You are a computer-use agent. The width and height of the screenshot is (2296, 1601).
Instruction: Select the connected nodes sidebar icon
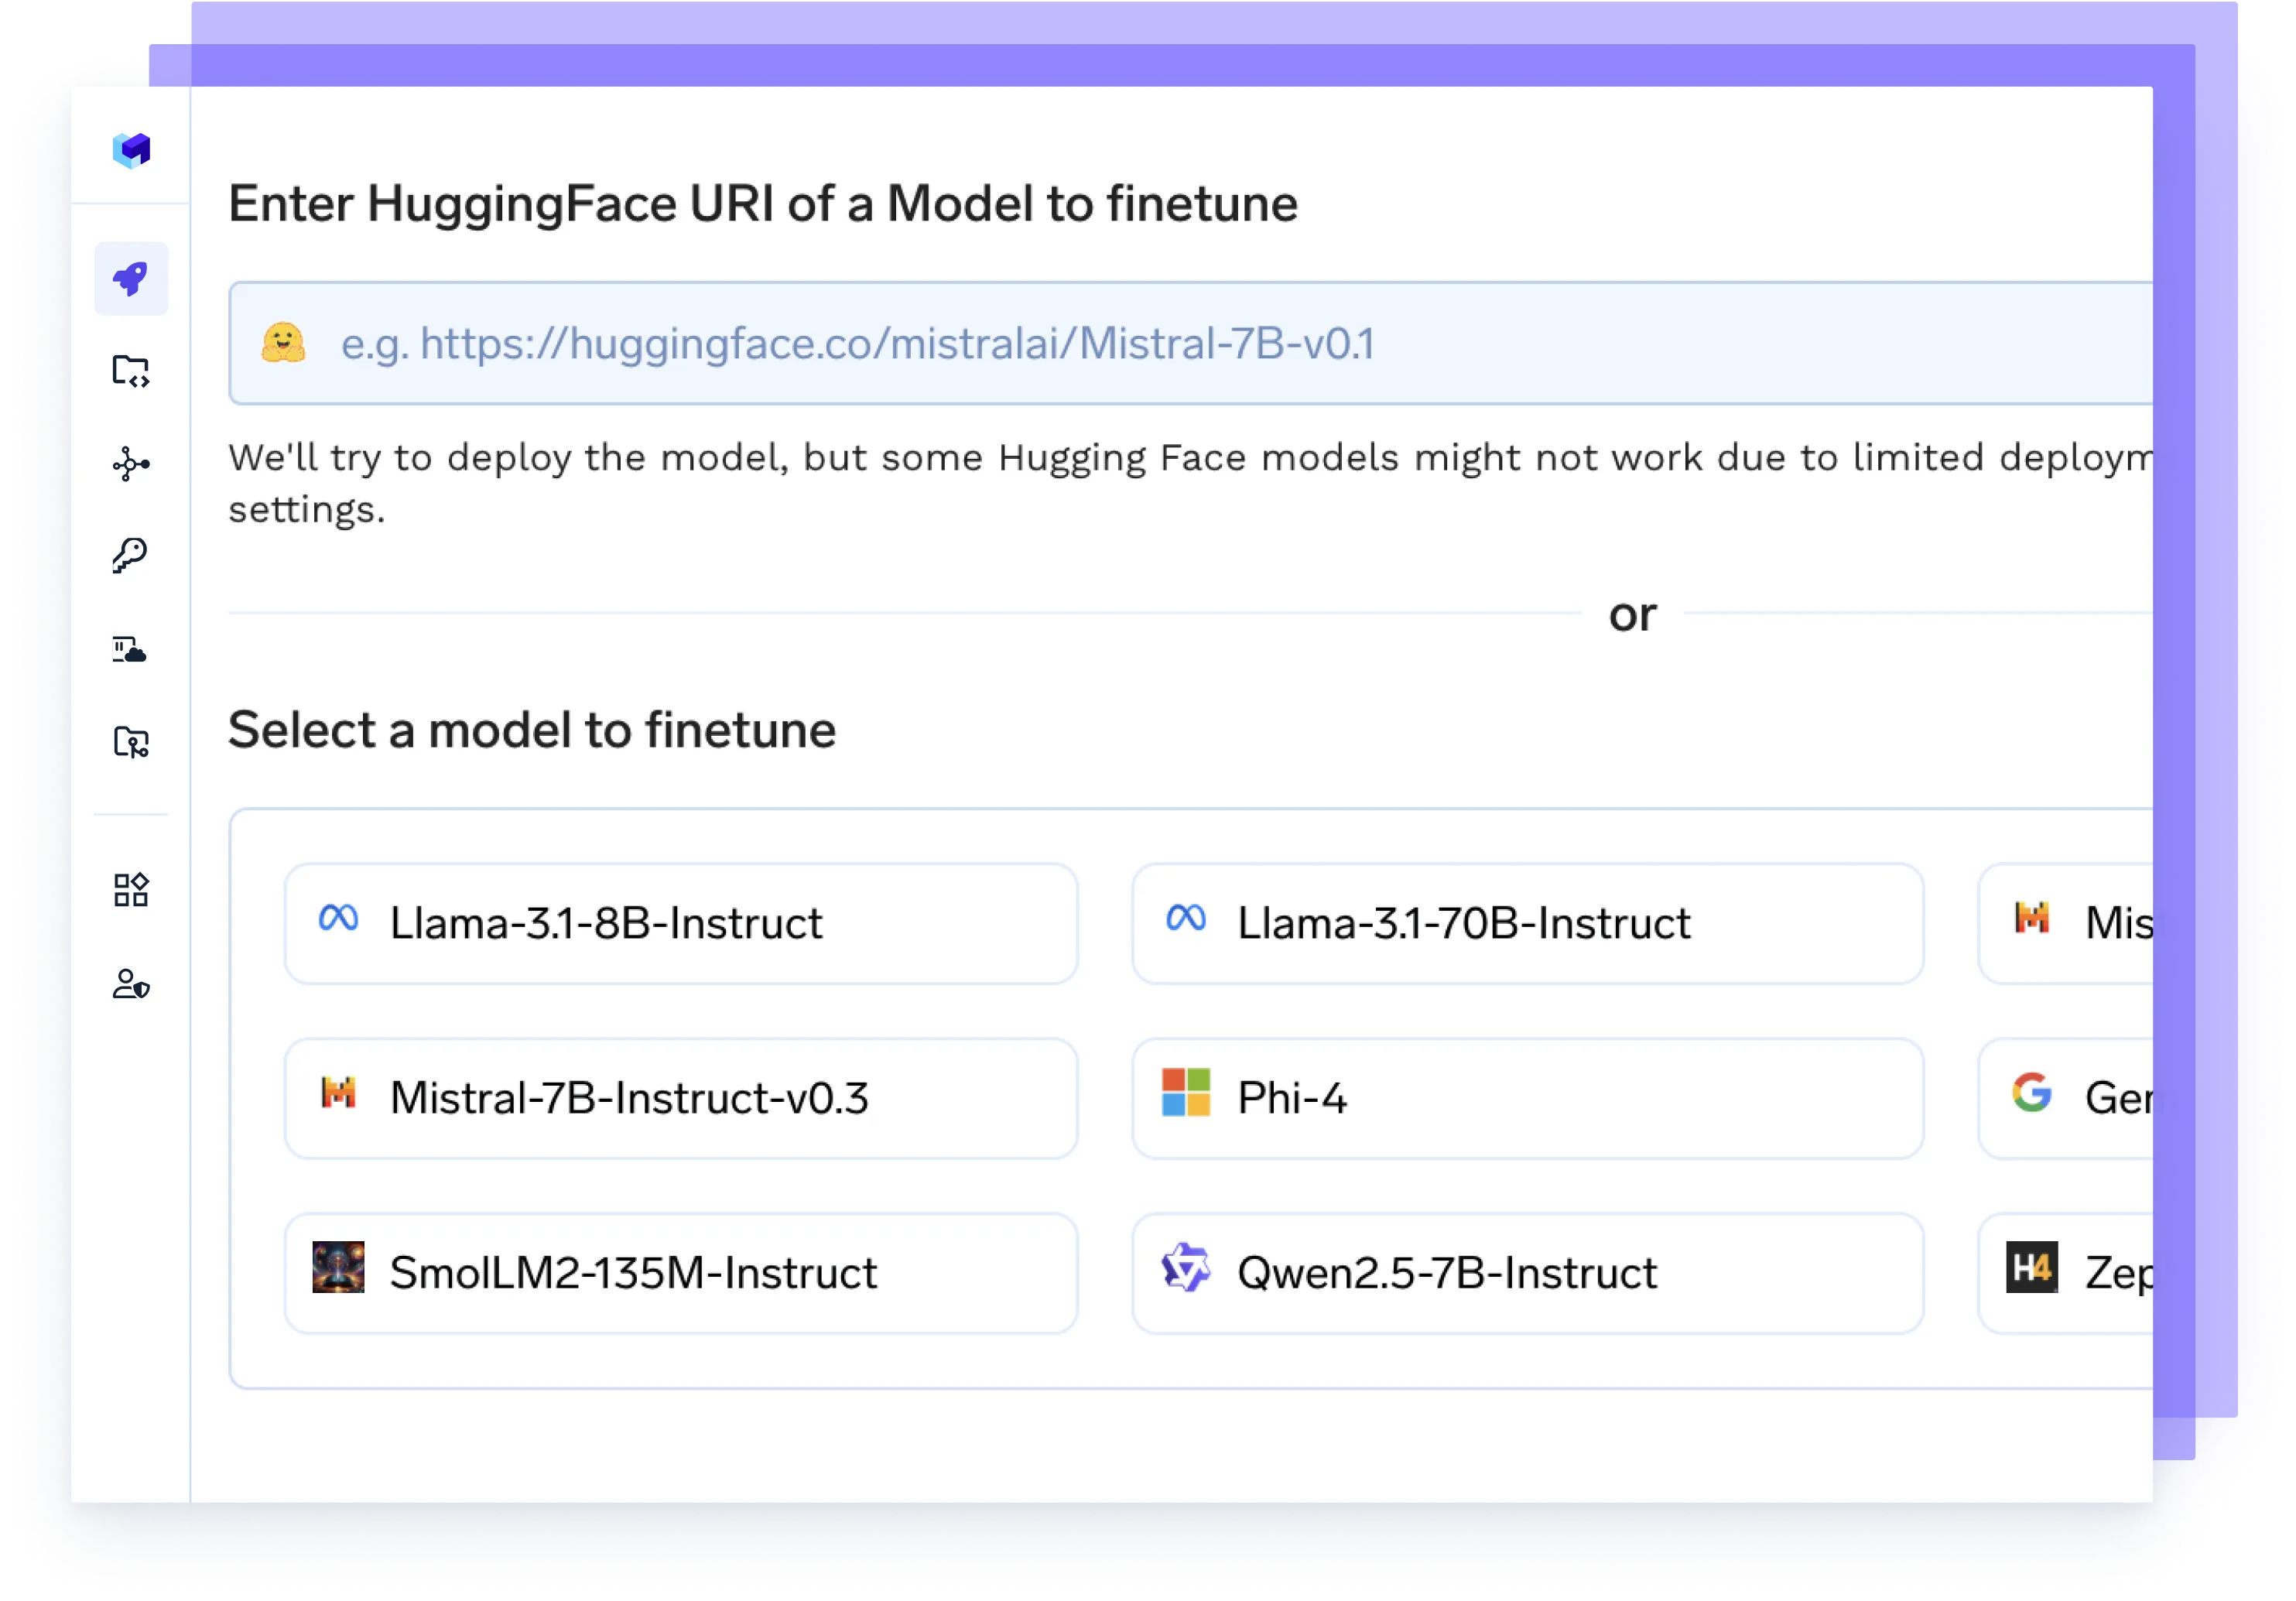[131, 464]
